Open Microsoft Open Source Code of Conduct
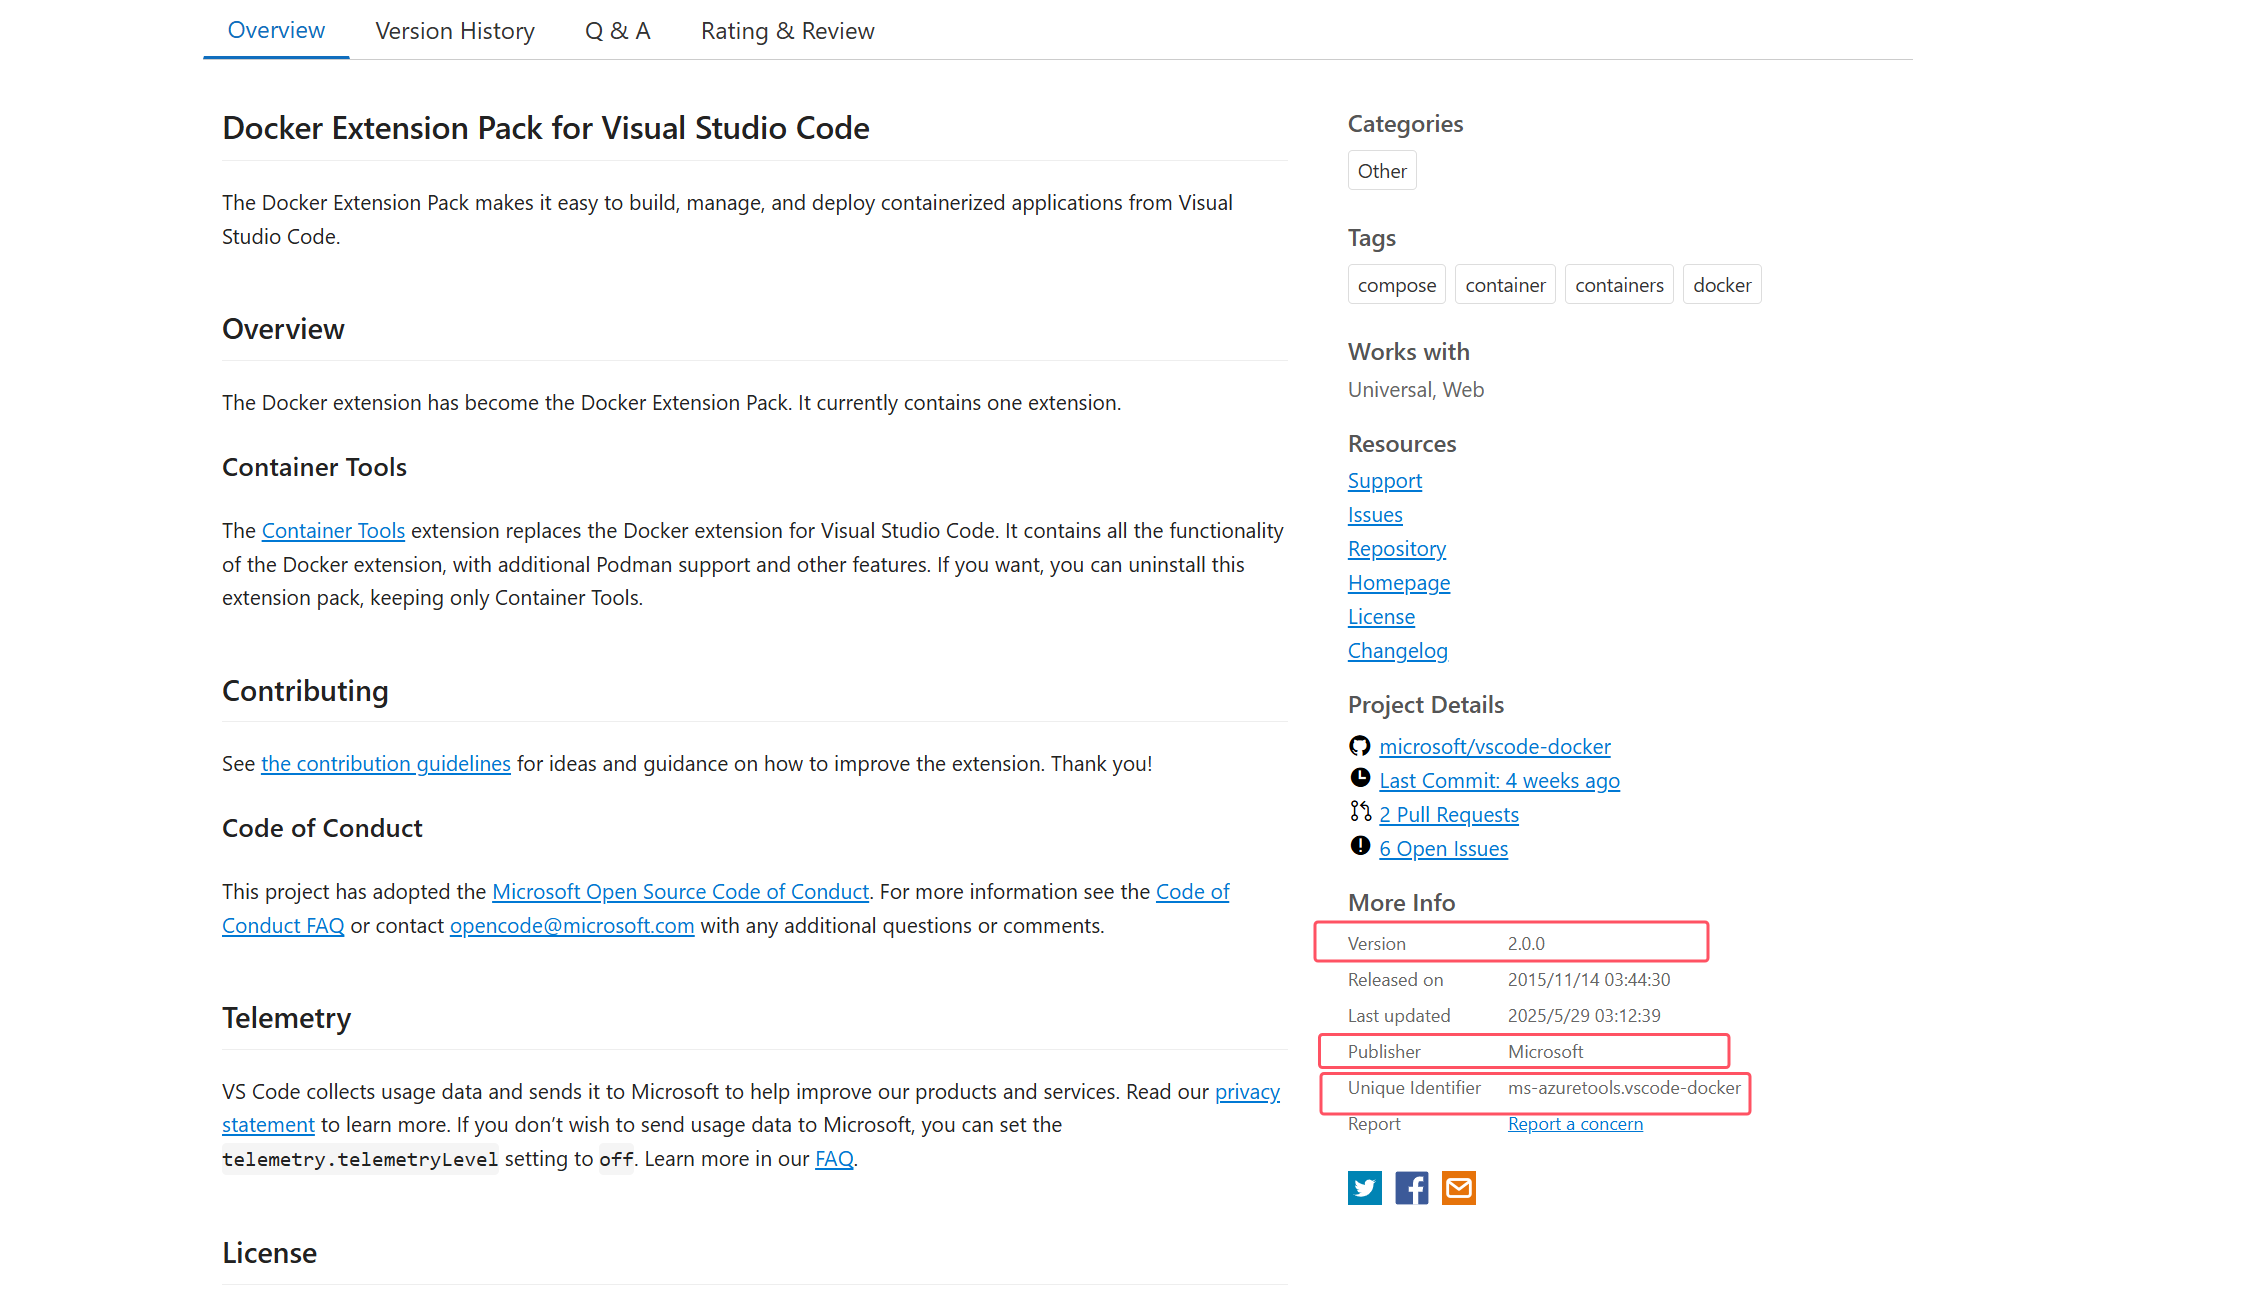 (681, 892)
